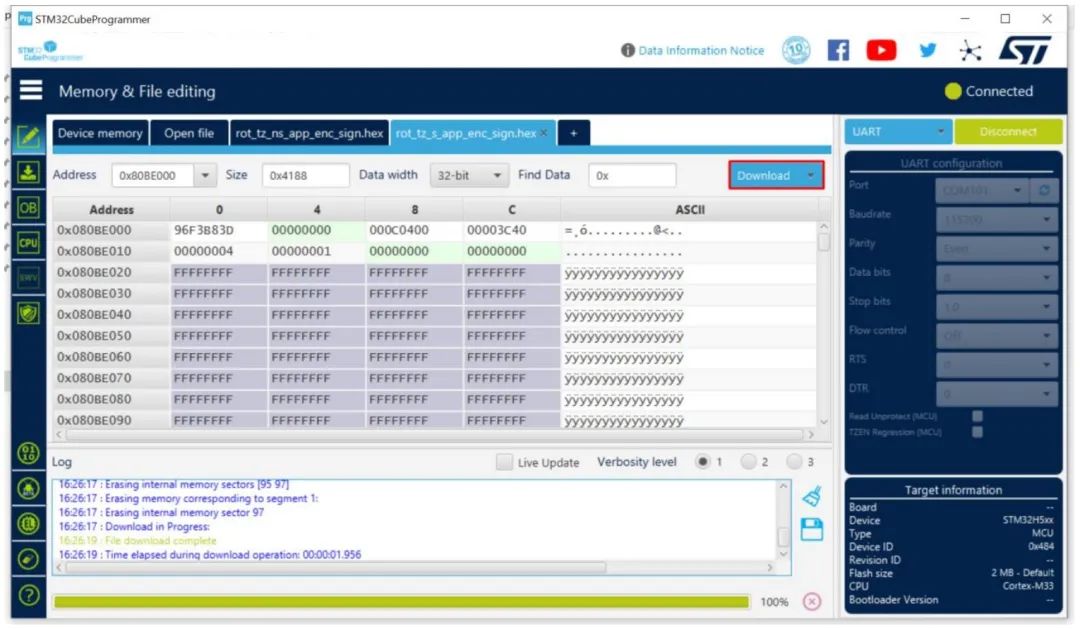
Task: Open the DTR dropdown
Action: pyautogui.click(x=995, y=393)
